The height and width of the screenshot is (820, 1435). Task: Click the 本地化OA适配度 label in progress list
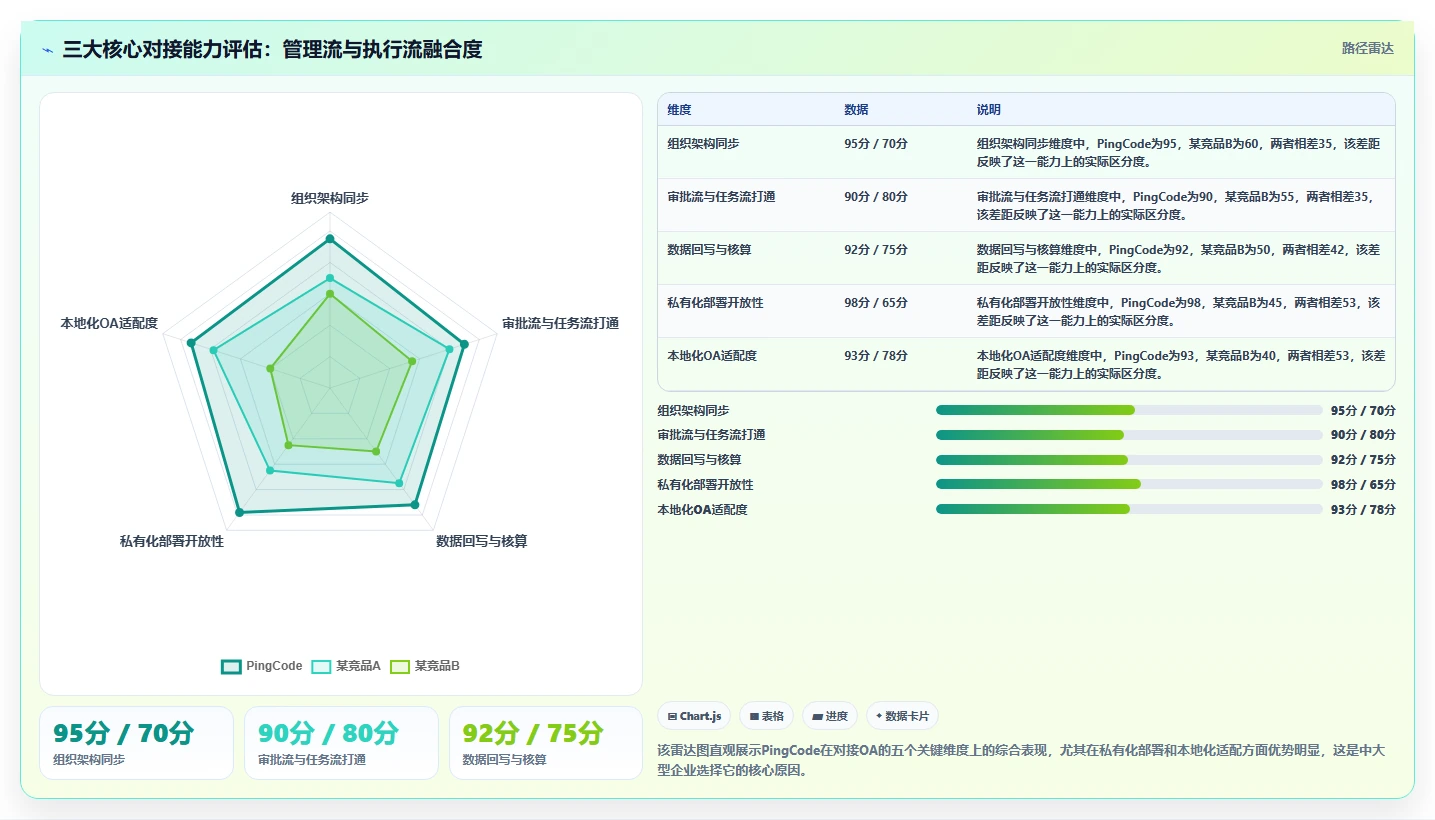point(702,509)
